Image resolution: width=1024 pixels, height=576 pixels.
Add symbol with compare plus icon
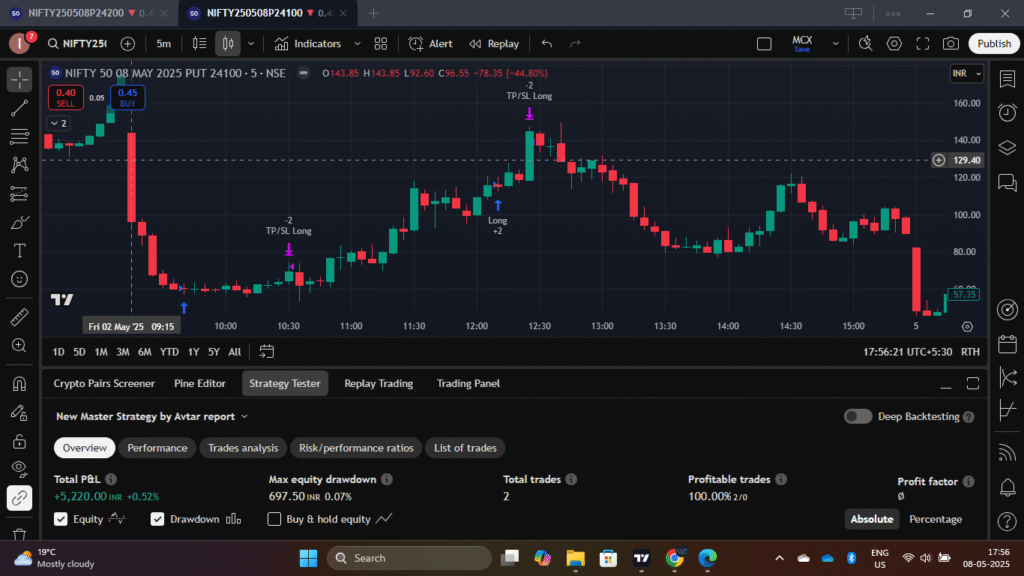pos(128,44)
